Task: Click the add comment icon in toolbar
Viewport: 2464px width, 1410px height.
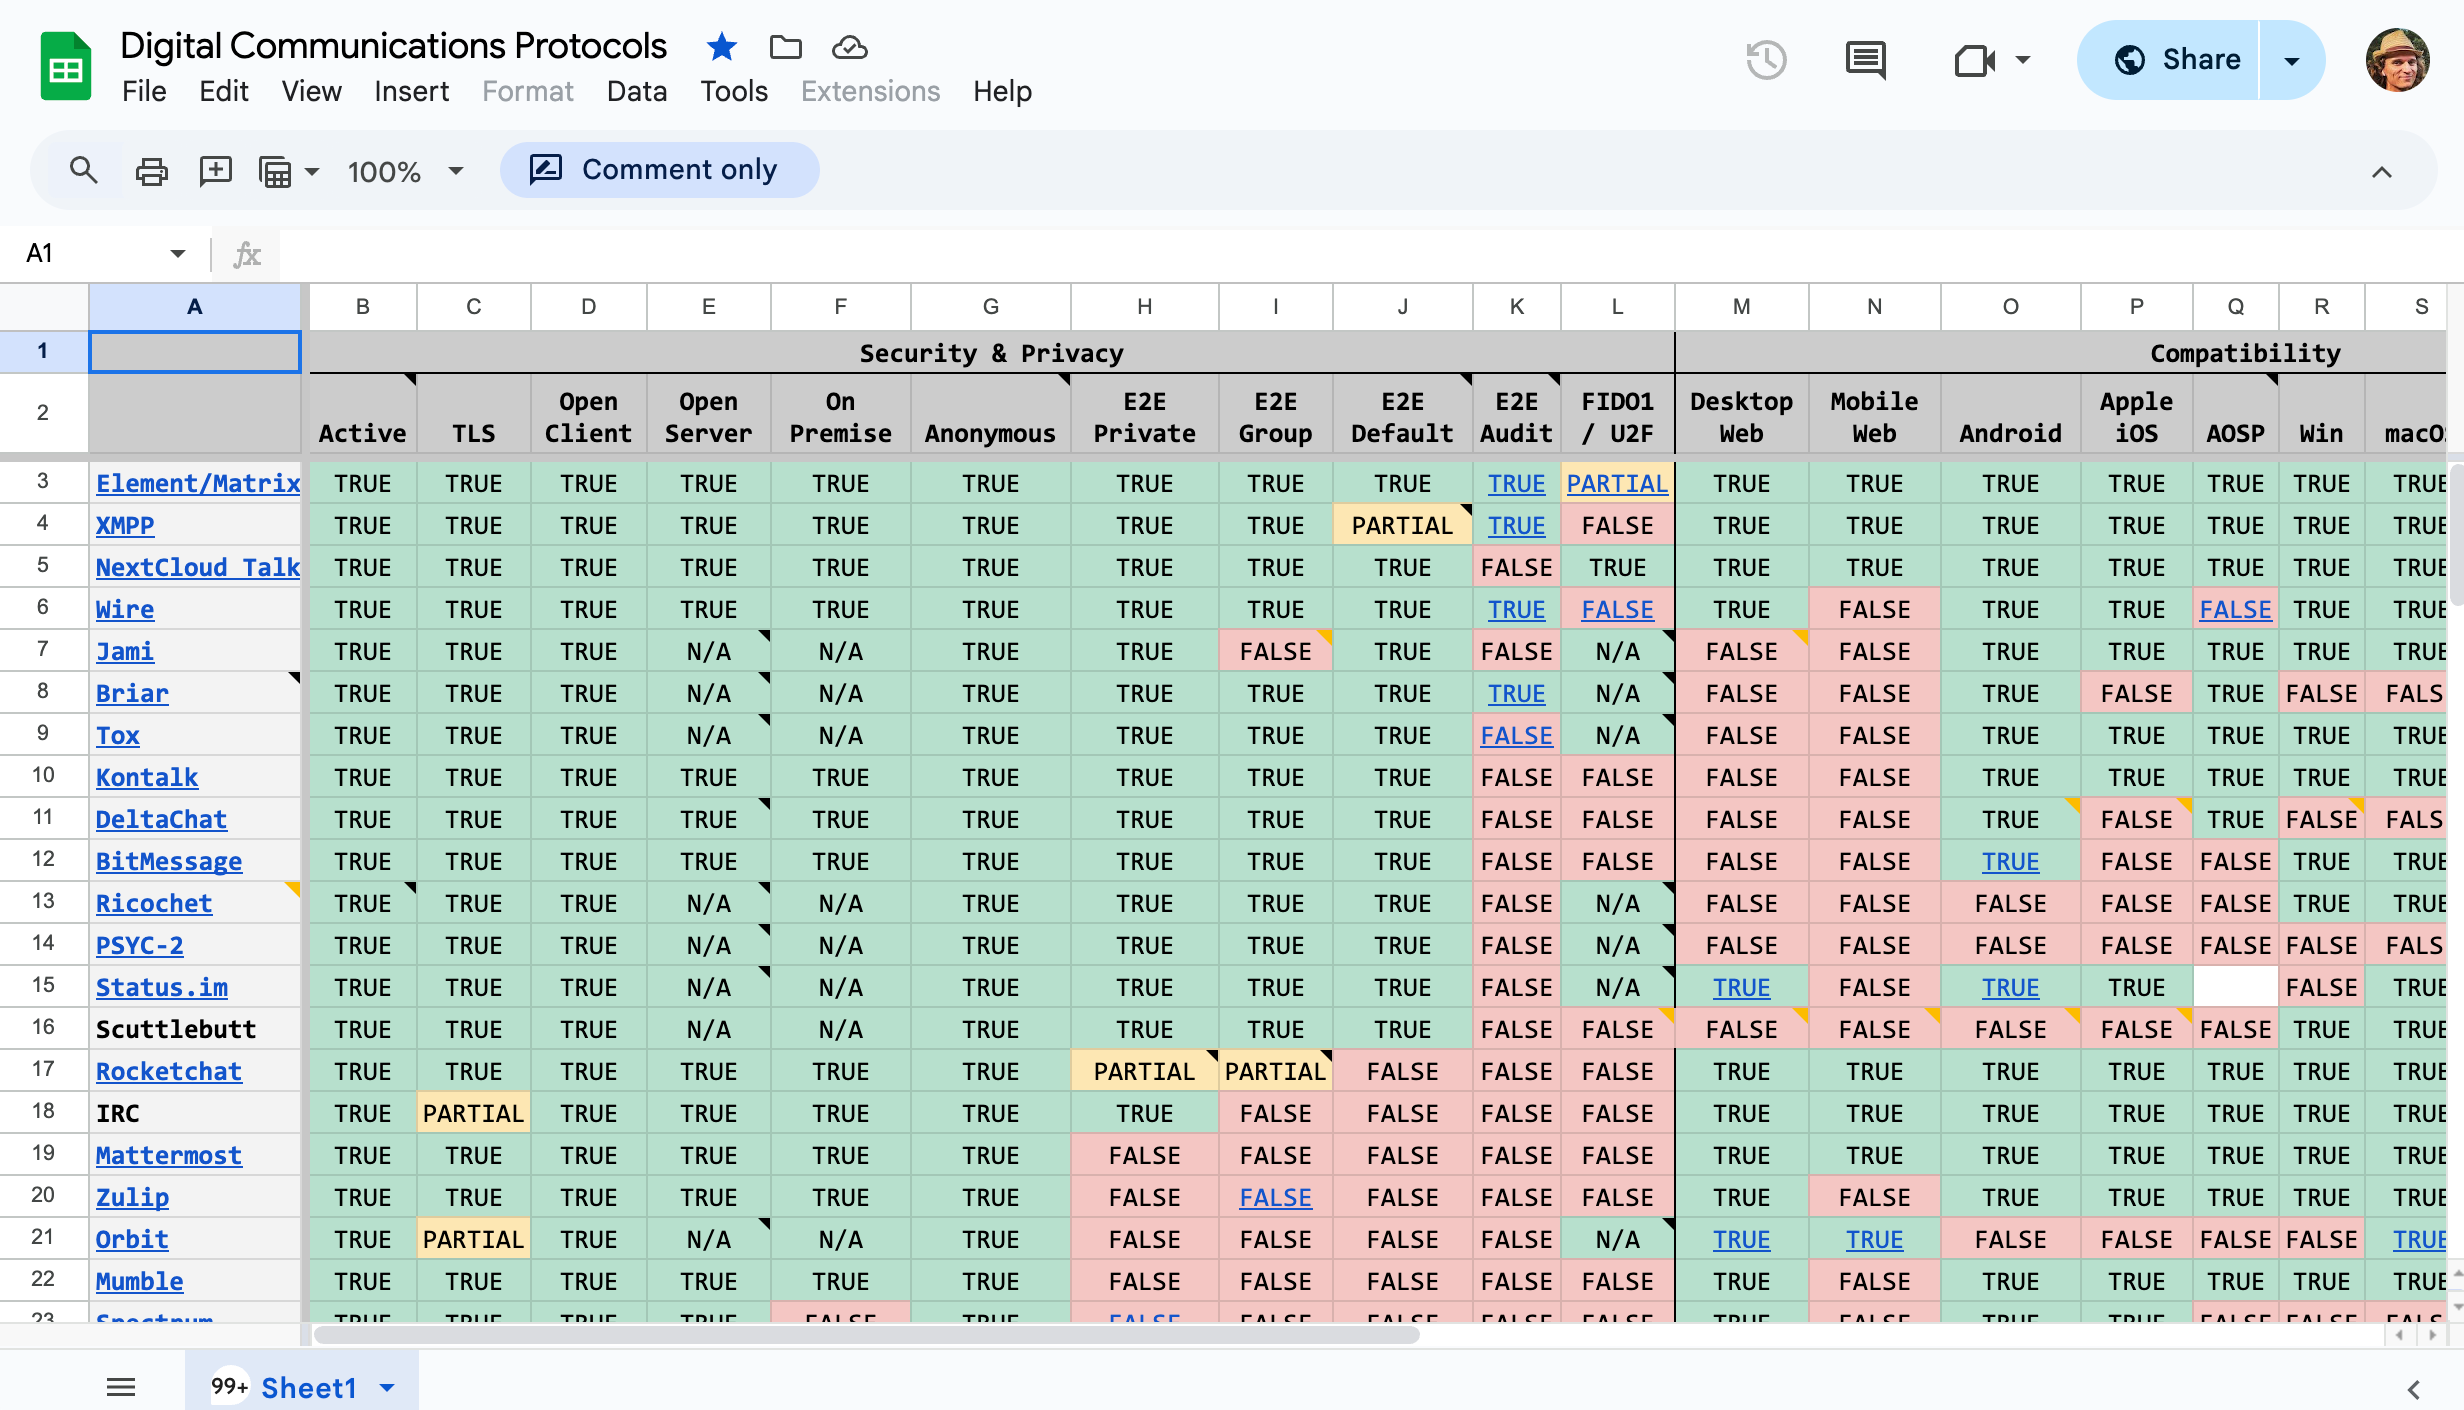Action: 215,171
